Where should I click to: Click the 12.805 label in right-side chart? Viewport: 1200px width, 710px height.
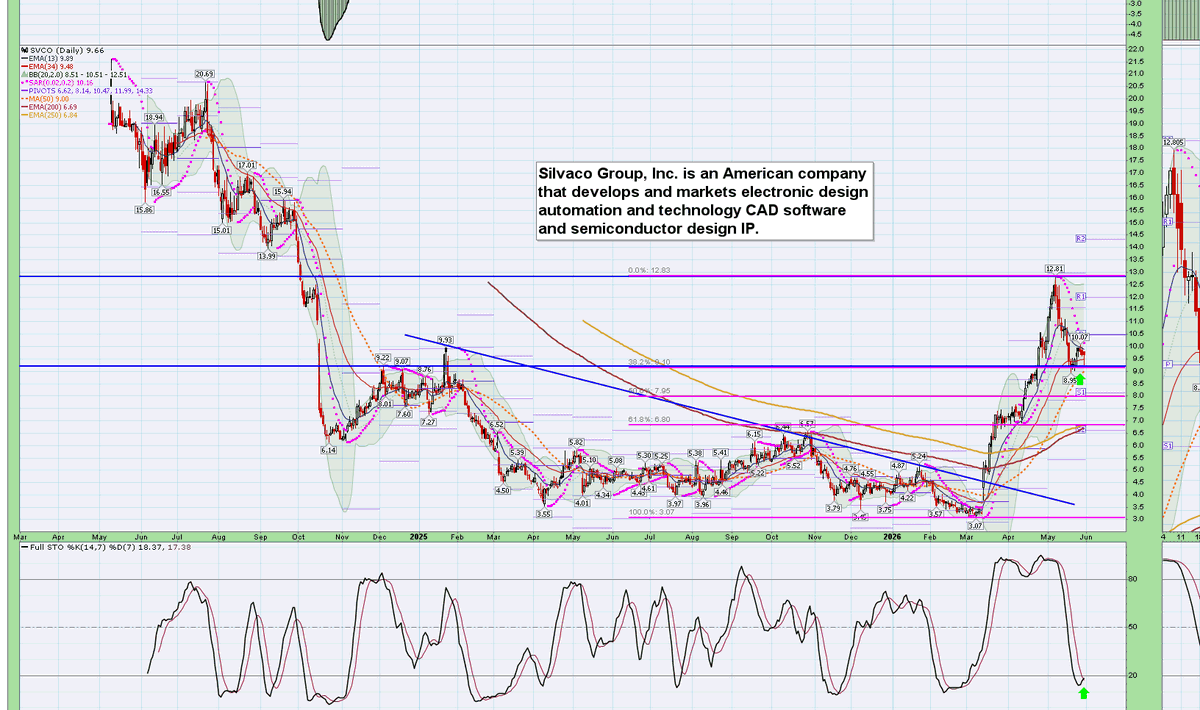(1174, 143)
